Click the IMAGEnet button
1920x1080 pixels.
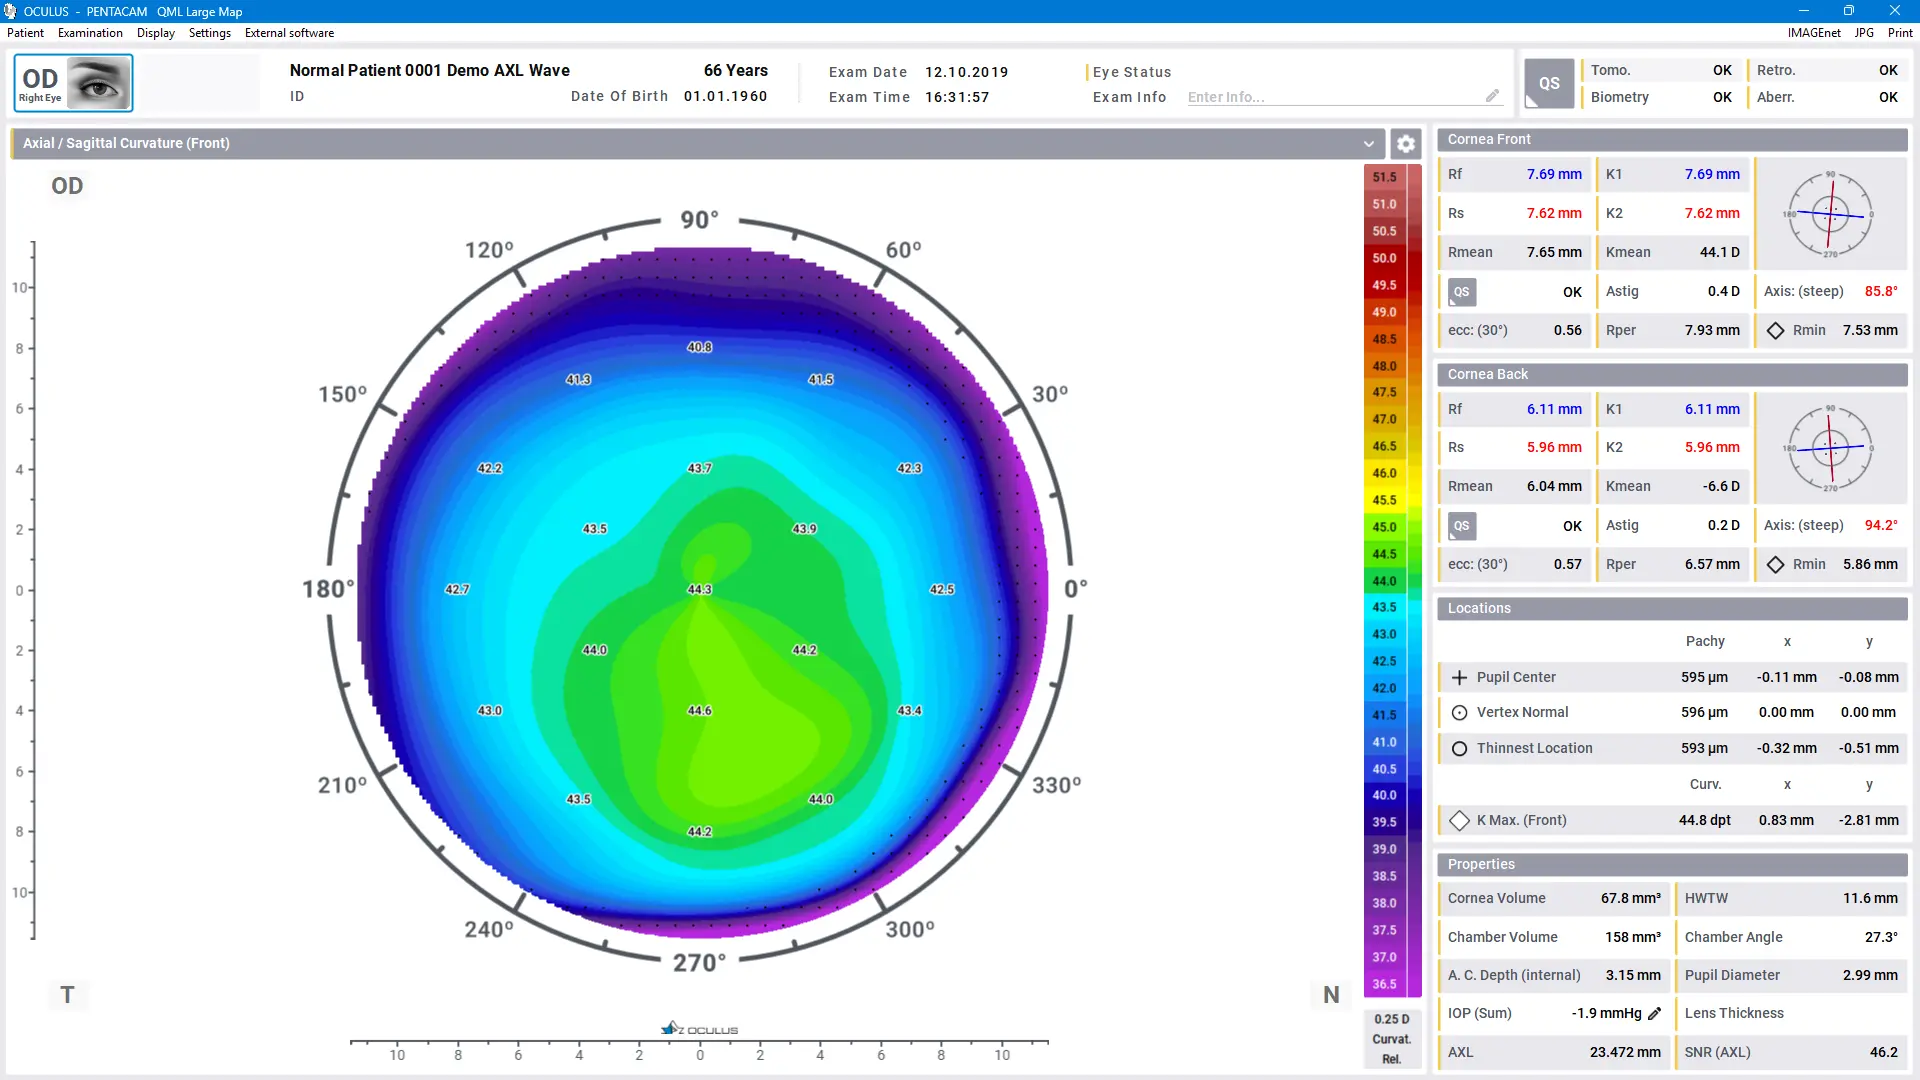pyautogui.click(x=1814, y=33)
